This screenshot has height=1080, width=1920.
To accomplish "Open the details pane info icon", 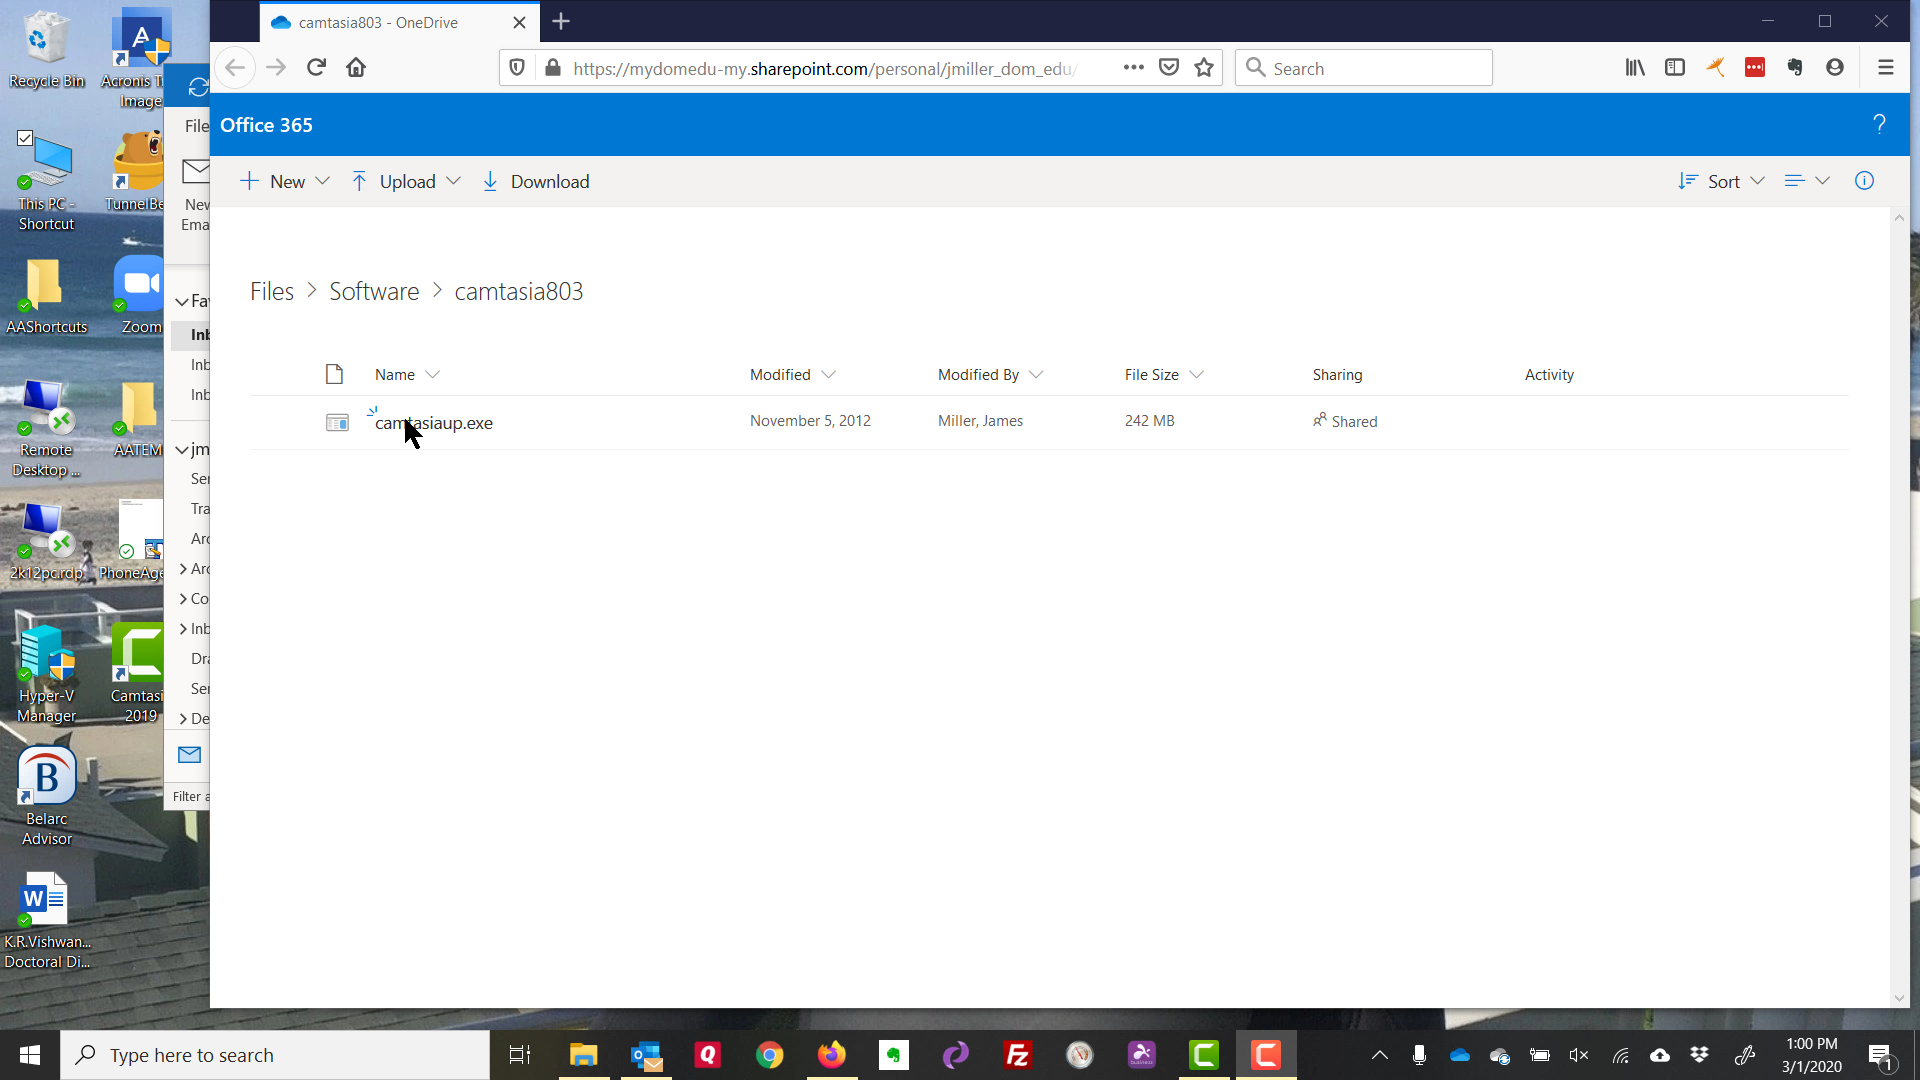I will [1864, 181].
